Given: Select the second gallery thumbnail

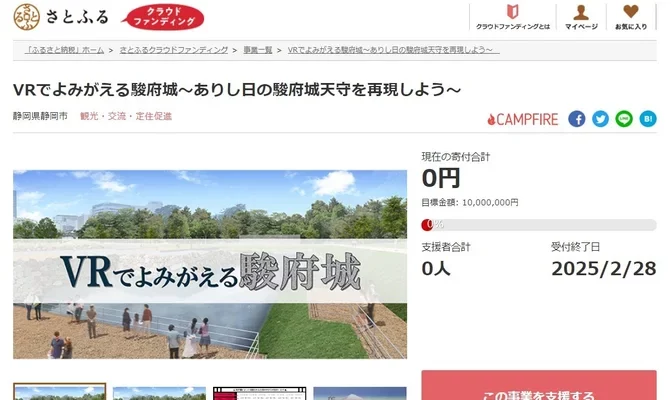Looking at the screenshot, I should [x=159, y=392].
